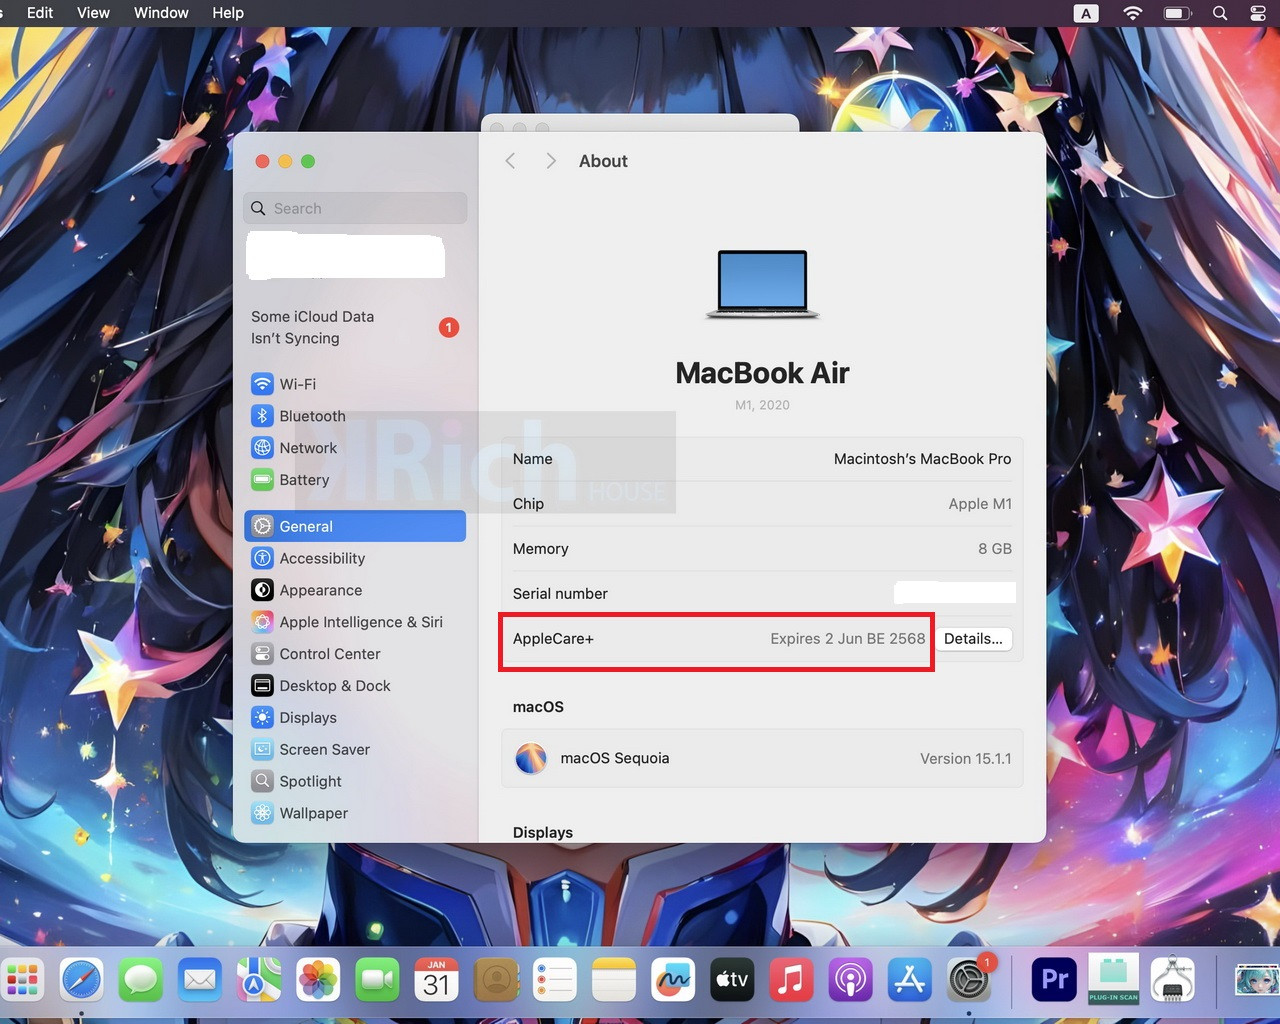
Task: Open Calendar showing JAN 31
Action: point(437,980)
